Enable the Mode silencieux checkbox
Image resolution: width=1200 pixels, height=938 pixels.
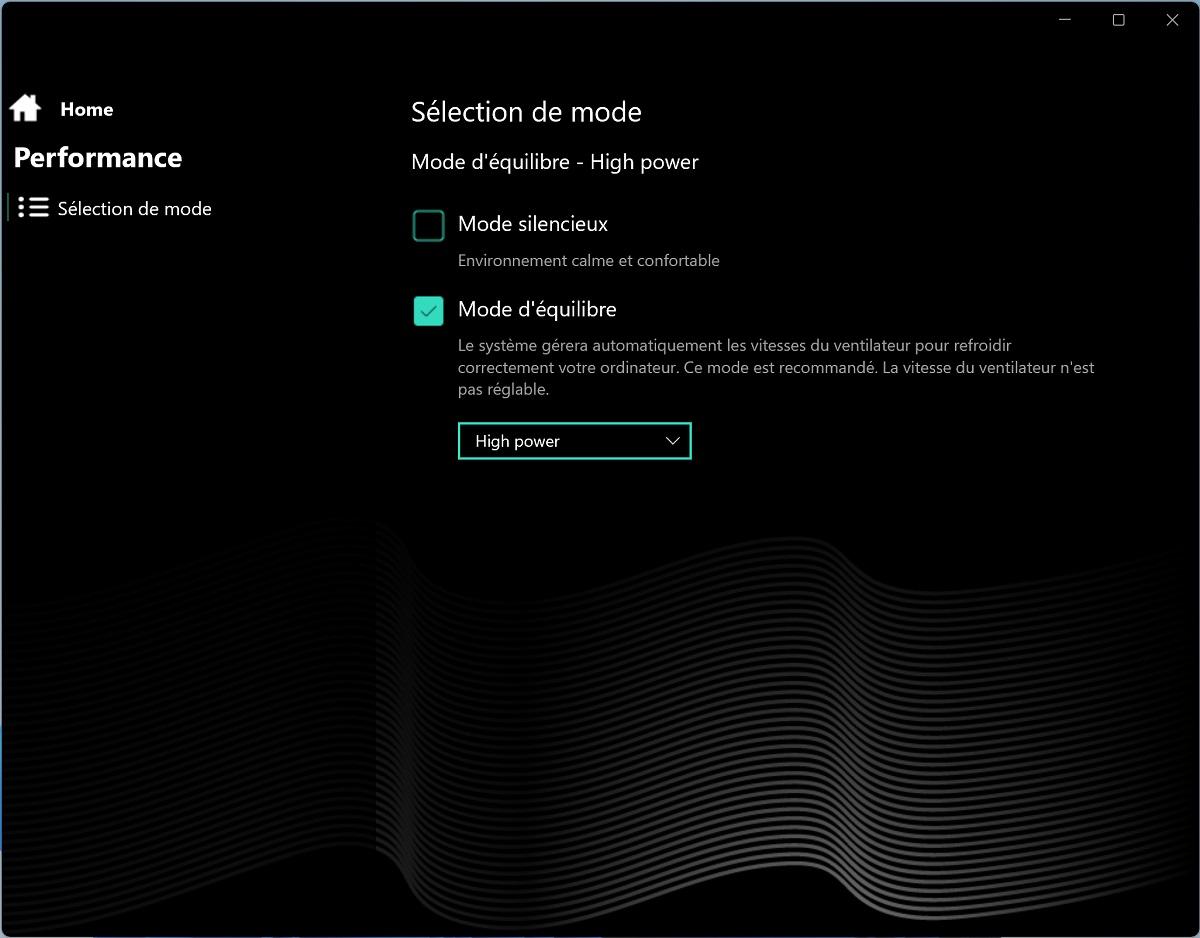pos(429,226)
